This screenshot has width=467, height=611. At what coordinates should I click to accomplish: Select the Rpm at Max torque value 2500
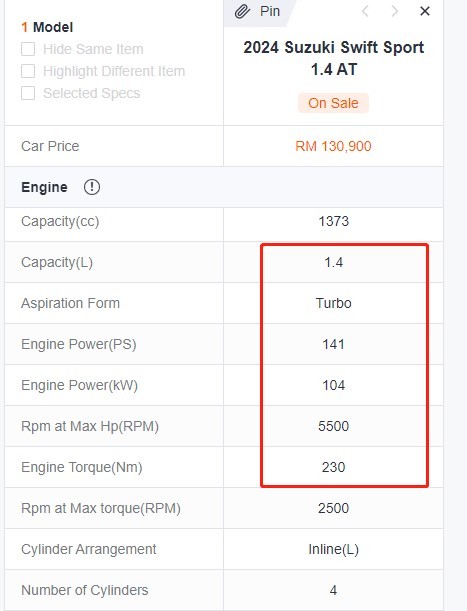pyautogui.click(x=333, y=508)
